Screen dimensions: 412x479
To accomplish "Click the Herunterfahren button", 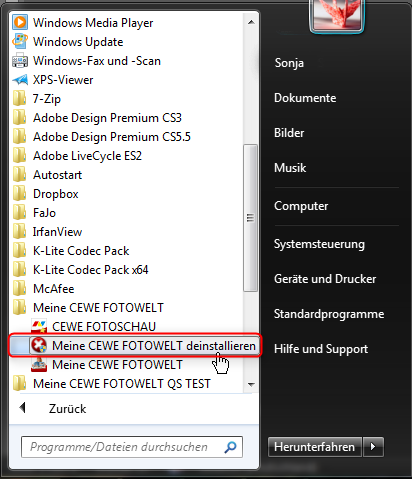I will click(315, 447).
